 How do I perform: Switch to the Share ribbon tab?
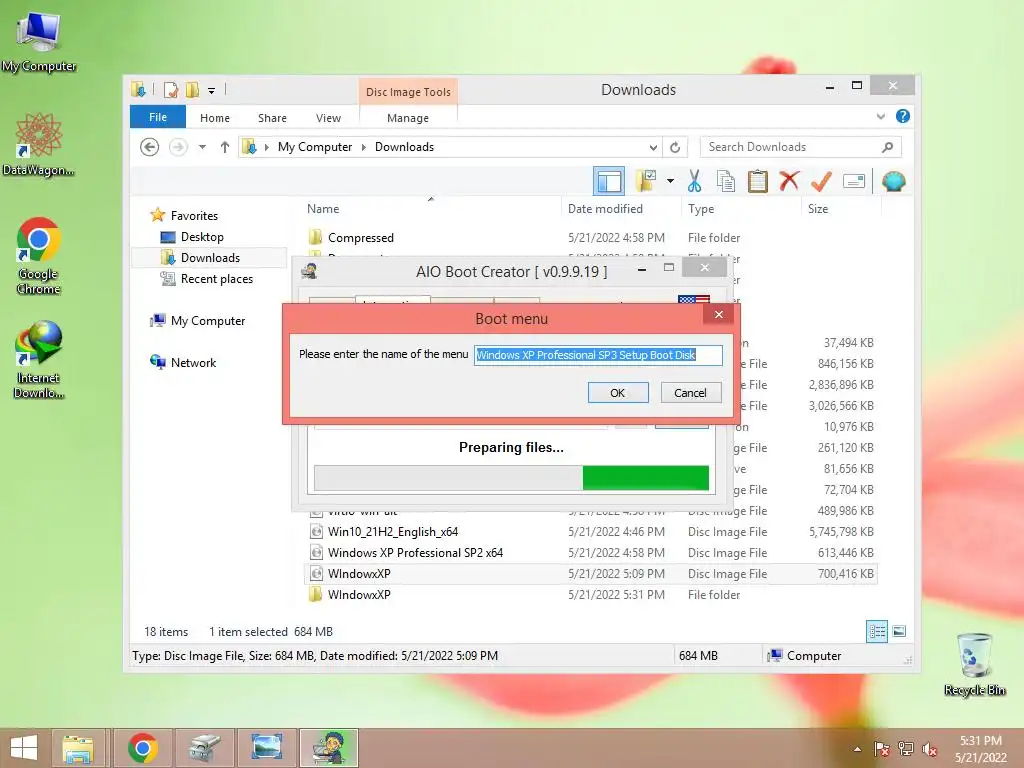(x=272, y=118)
